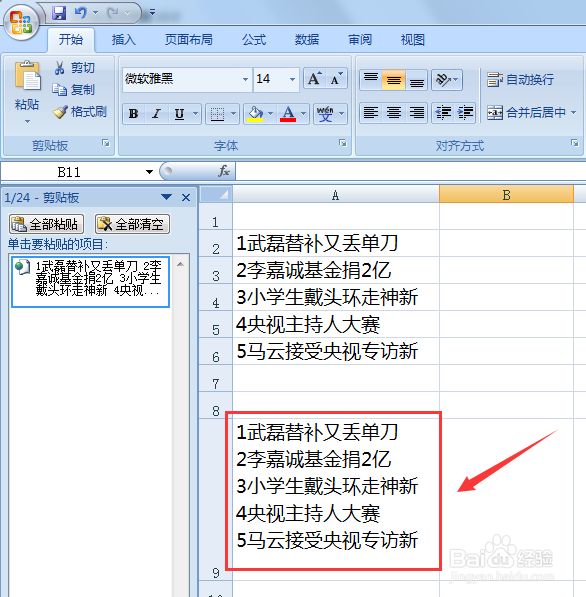Click 全部清空 button
Viewport: 586px width, 597px height.
pyautogui.click(x=132, y=224)
